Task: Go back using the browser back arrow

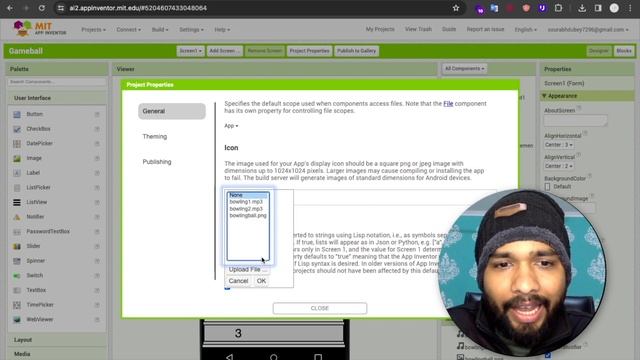Action: [x=9, y=8]
